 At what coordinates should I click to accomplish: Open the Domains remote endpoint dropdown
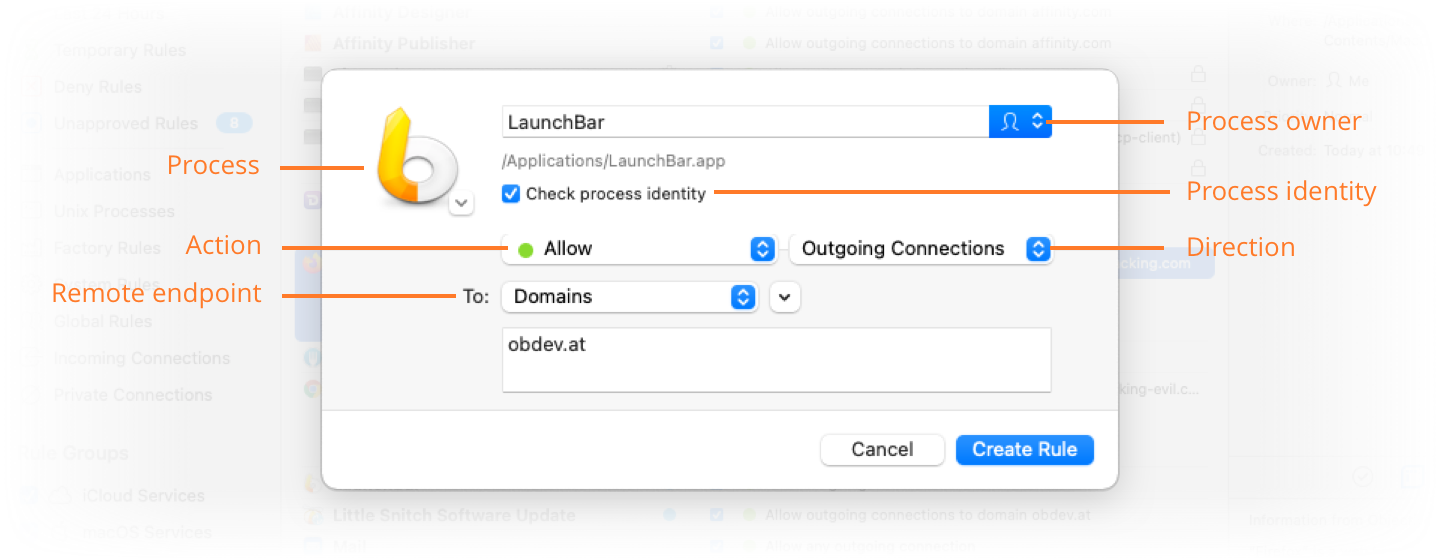pos(629,297)
